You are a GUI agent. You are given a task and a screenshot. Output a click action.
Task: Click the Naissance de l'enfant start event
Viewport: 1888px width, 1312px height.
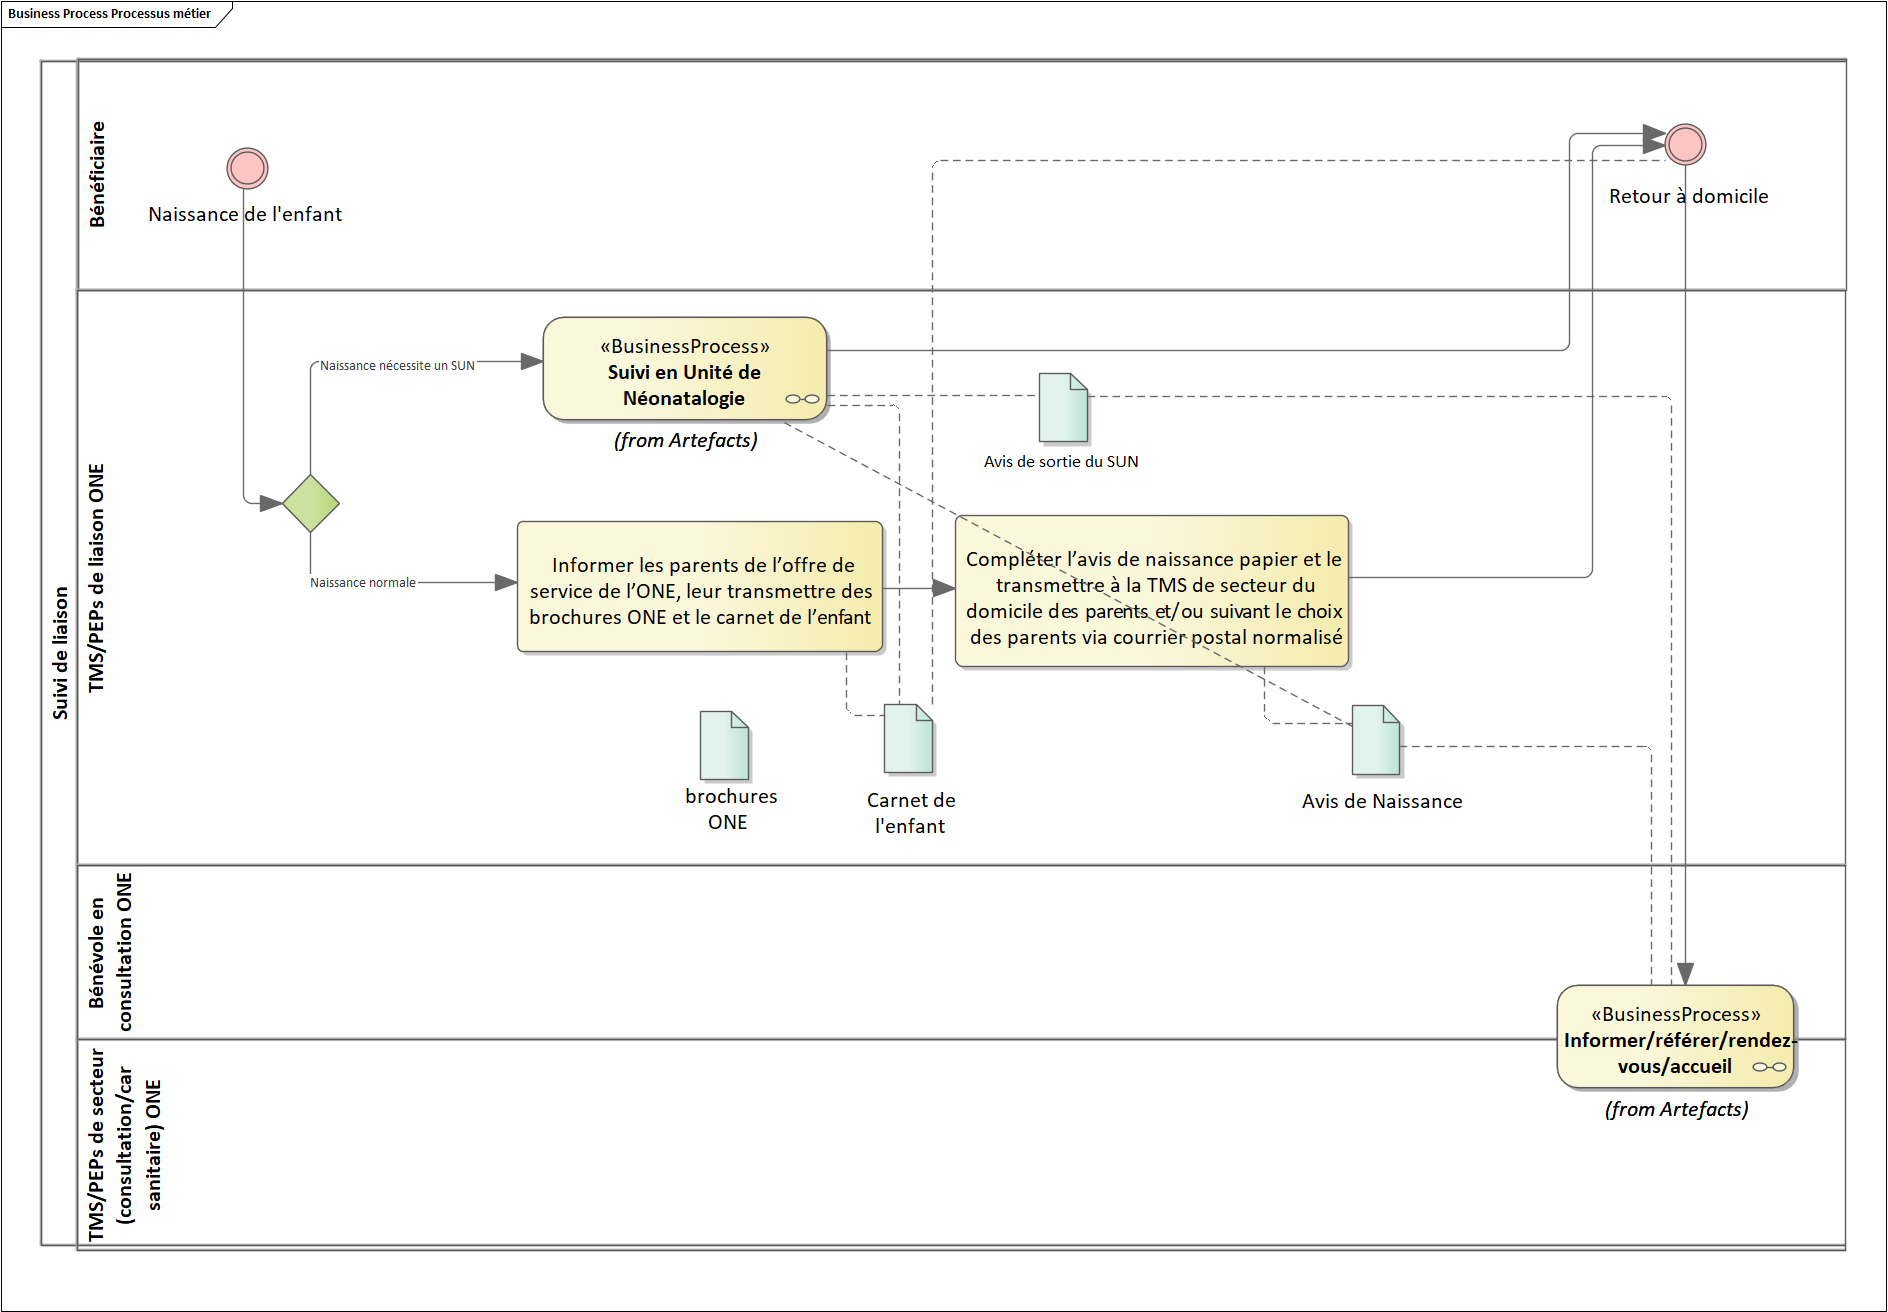coord(247,168)
